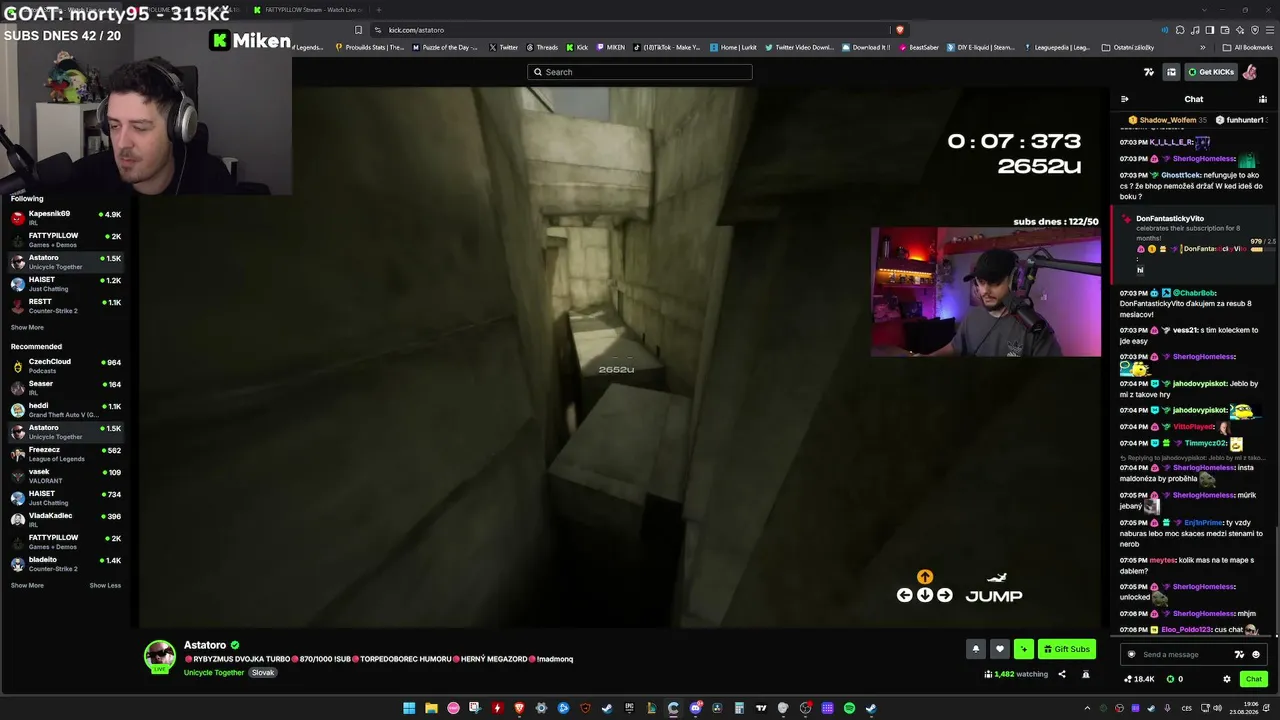Collapse Recommended list with Show Less
The image size is (1280, 720).
[105, 585]
